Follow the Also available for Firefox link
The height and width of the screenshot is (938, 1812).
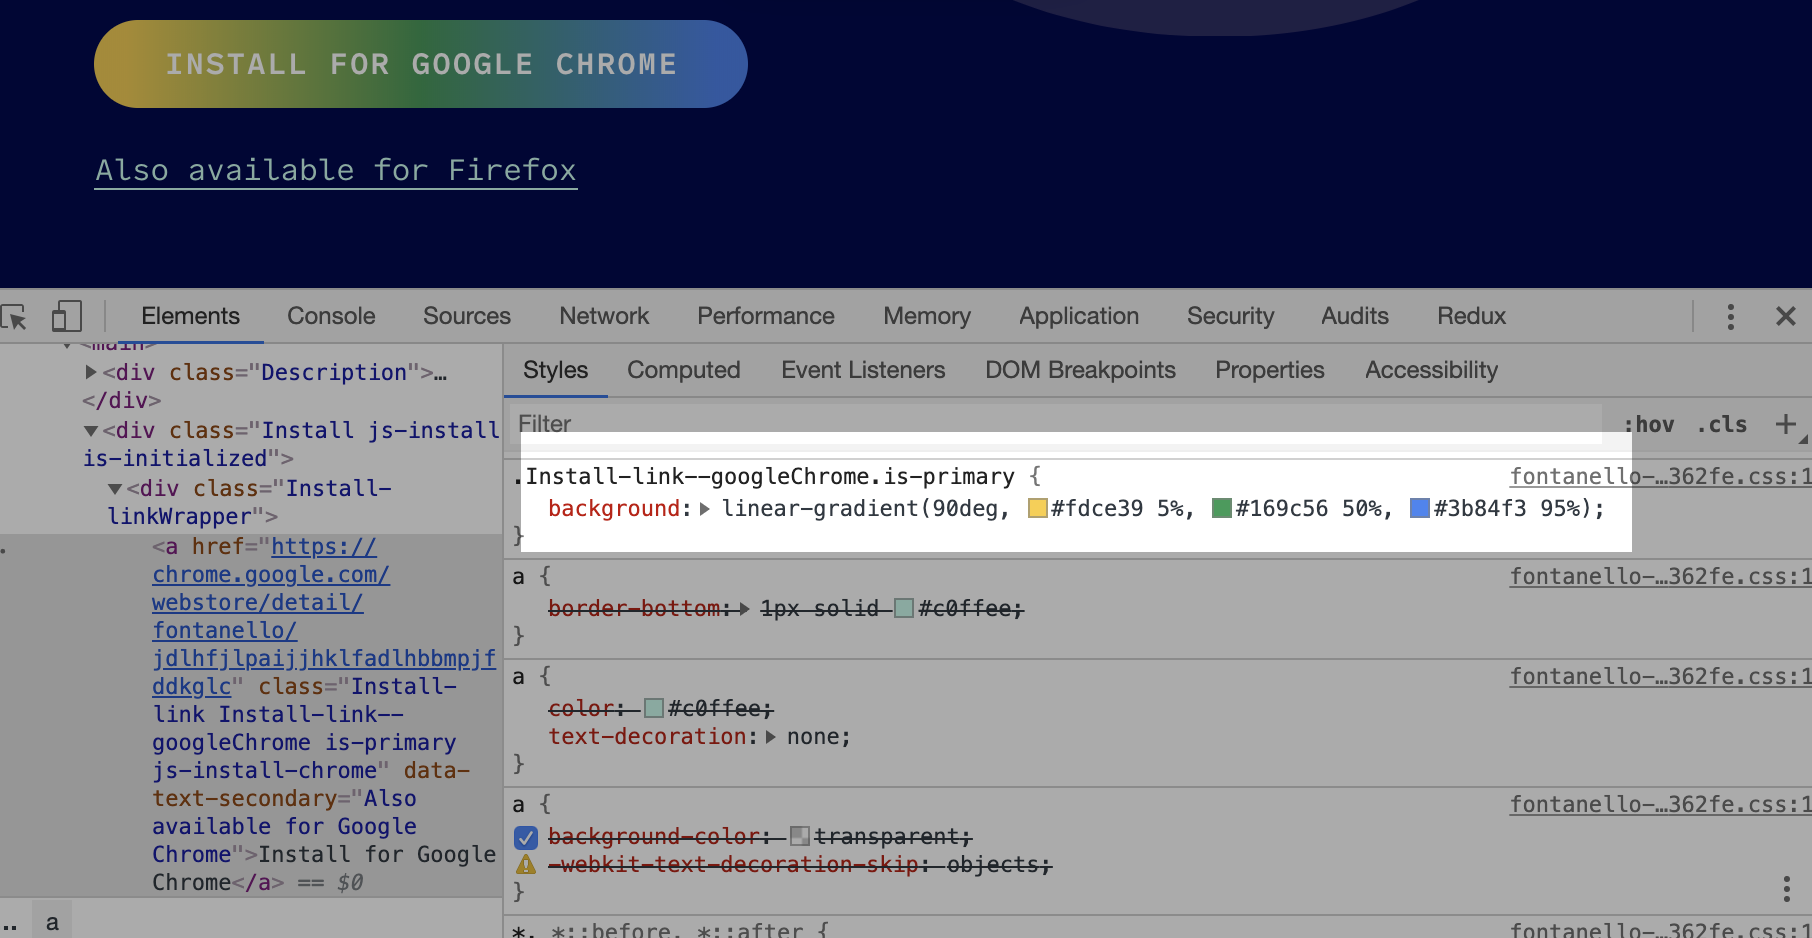click(x=336, y=171)
